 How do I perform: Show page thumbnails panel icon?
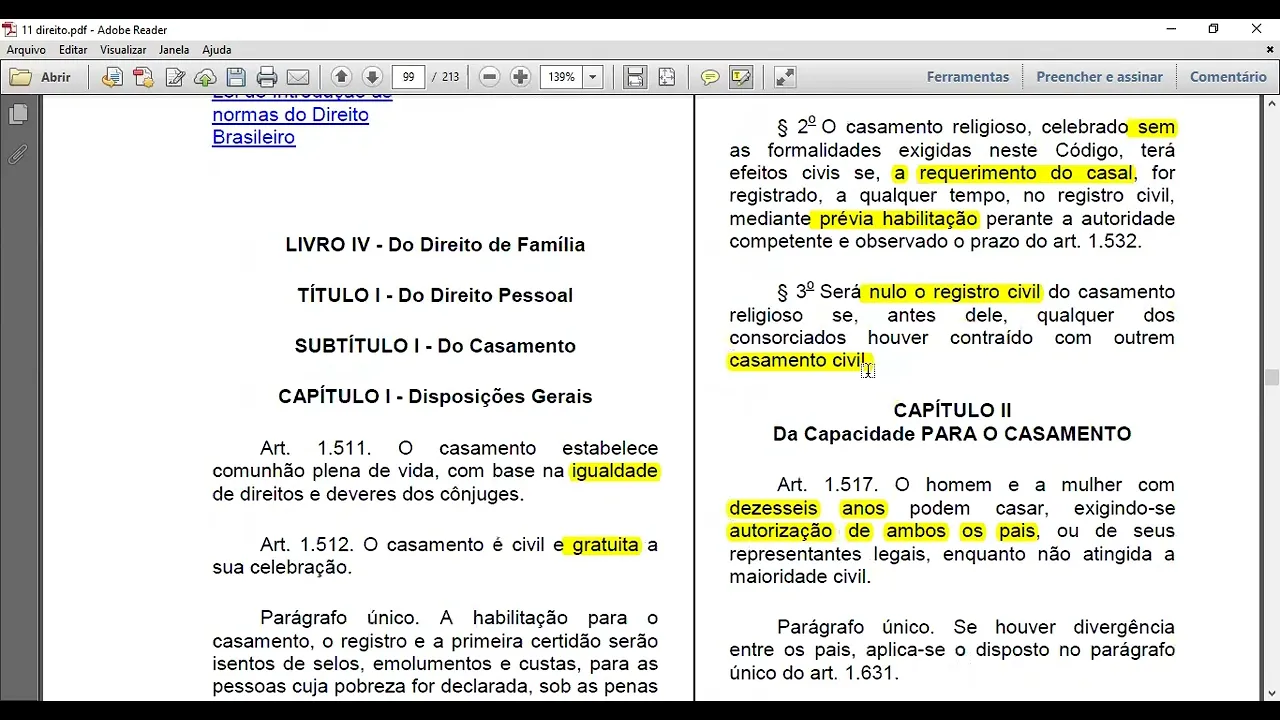tap(18, 115)
